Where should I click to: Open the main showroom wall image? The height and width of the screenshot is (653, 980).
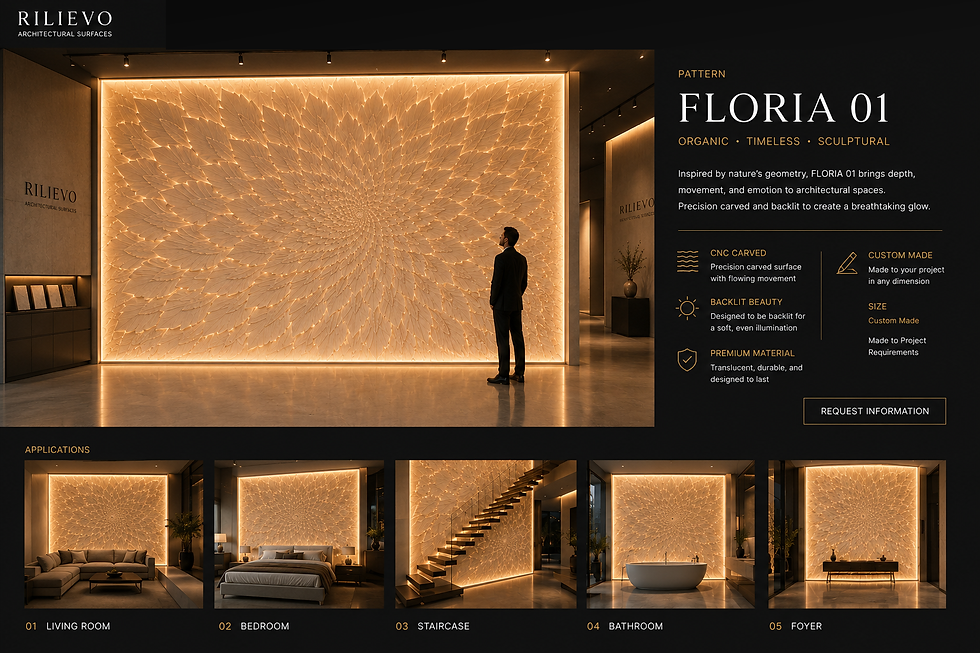327,238
